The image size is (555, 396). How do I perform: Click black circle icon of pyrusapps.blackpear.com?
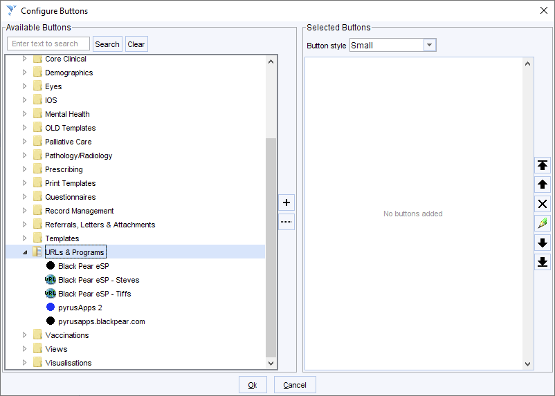[x=51, y=321]
